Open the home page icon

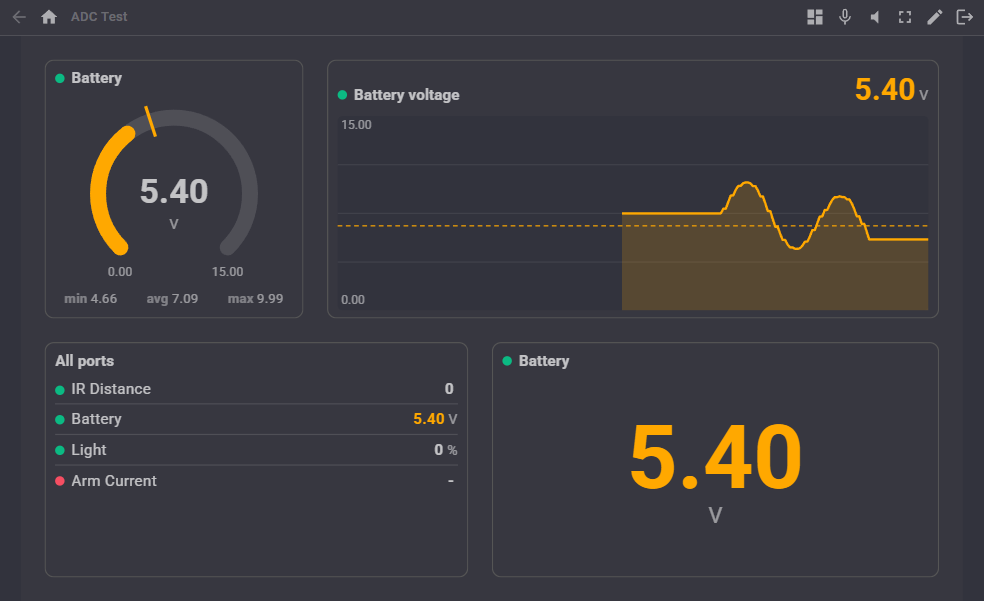[49, 17]
